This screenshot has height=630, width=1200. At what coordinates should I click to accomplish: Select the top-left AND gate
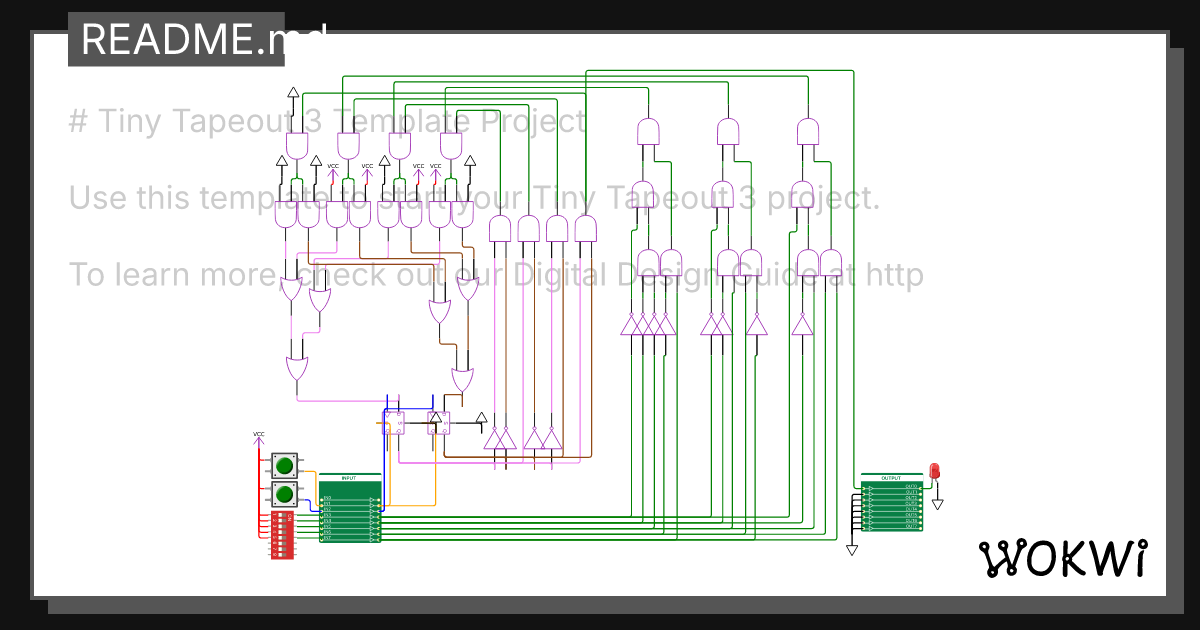(297, 146)
